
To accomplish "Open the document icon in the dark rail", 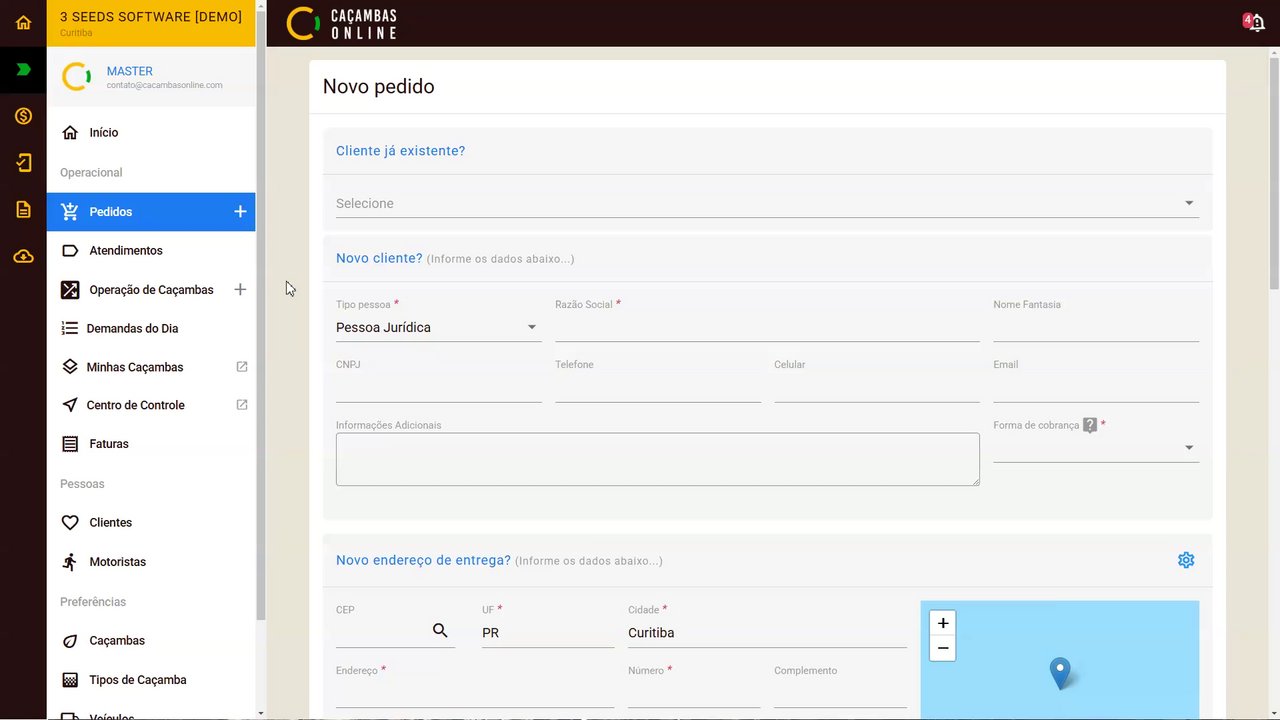I will pyautogui.click(x=23, y=209).
